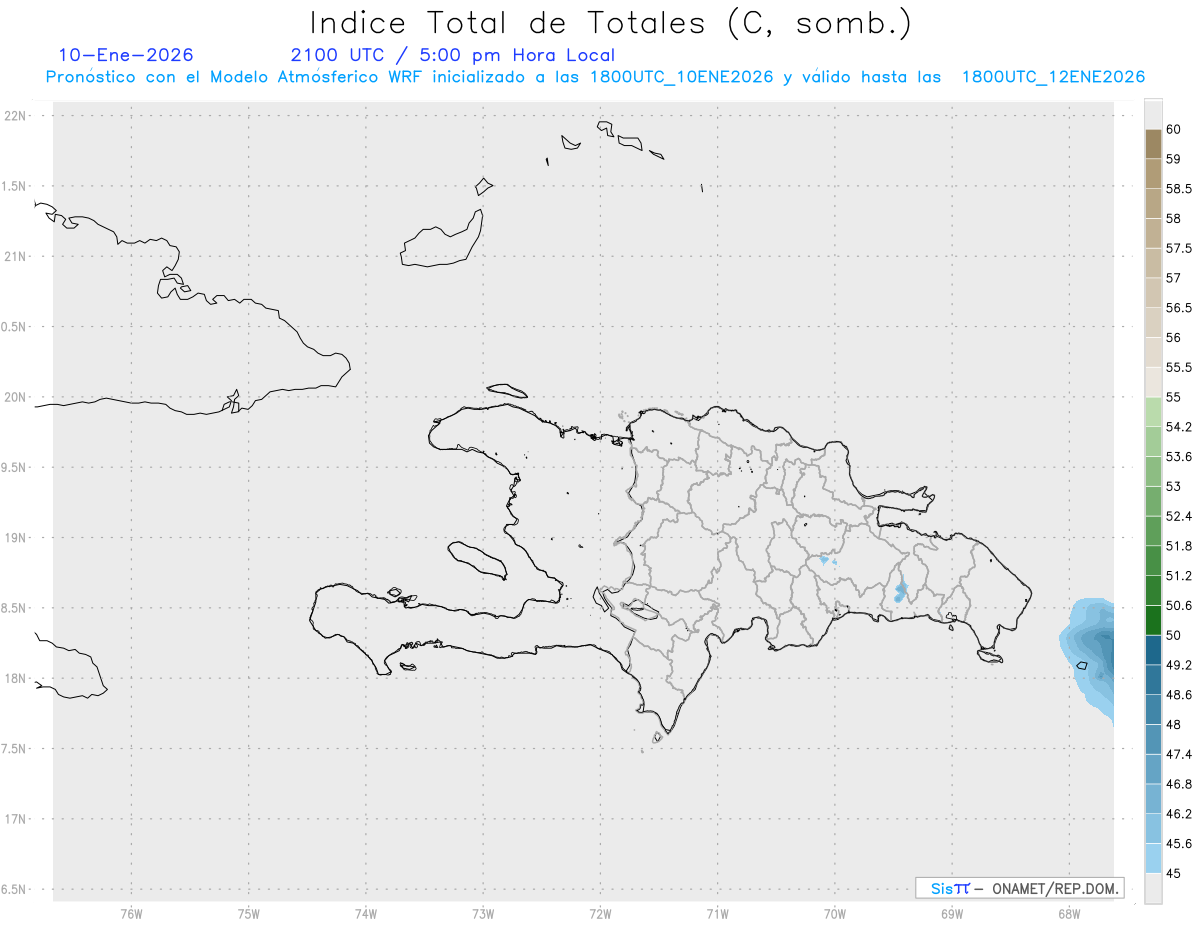Image resolution: width=1200 pixels, height=927 pixels.
Task: Click the legend value "51.2"
Action: 1179,575
